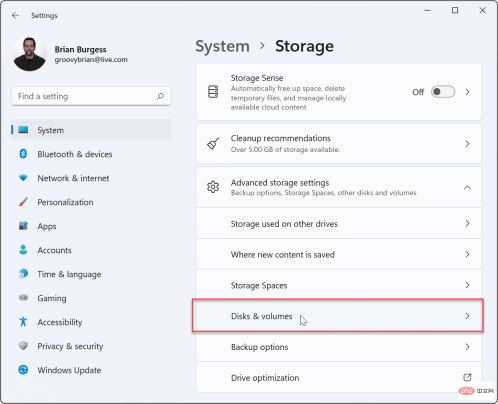Click chevron for Where new content is saved
The height and width of the screenshot is (404, 498).
[467, 254]
